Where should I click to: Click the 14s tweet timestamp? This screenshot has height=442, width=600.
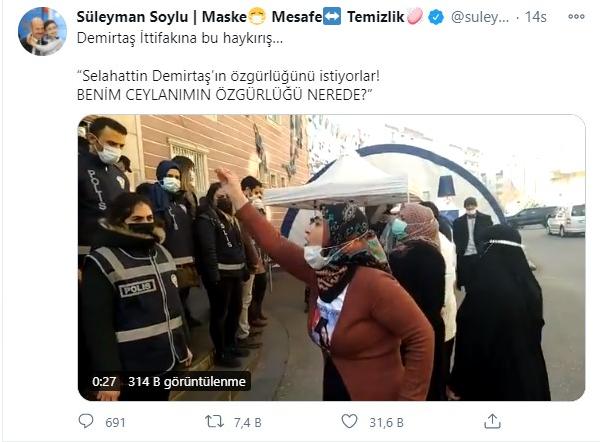(535, 17)
